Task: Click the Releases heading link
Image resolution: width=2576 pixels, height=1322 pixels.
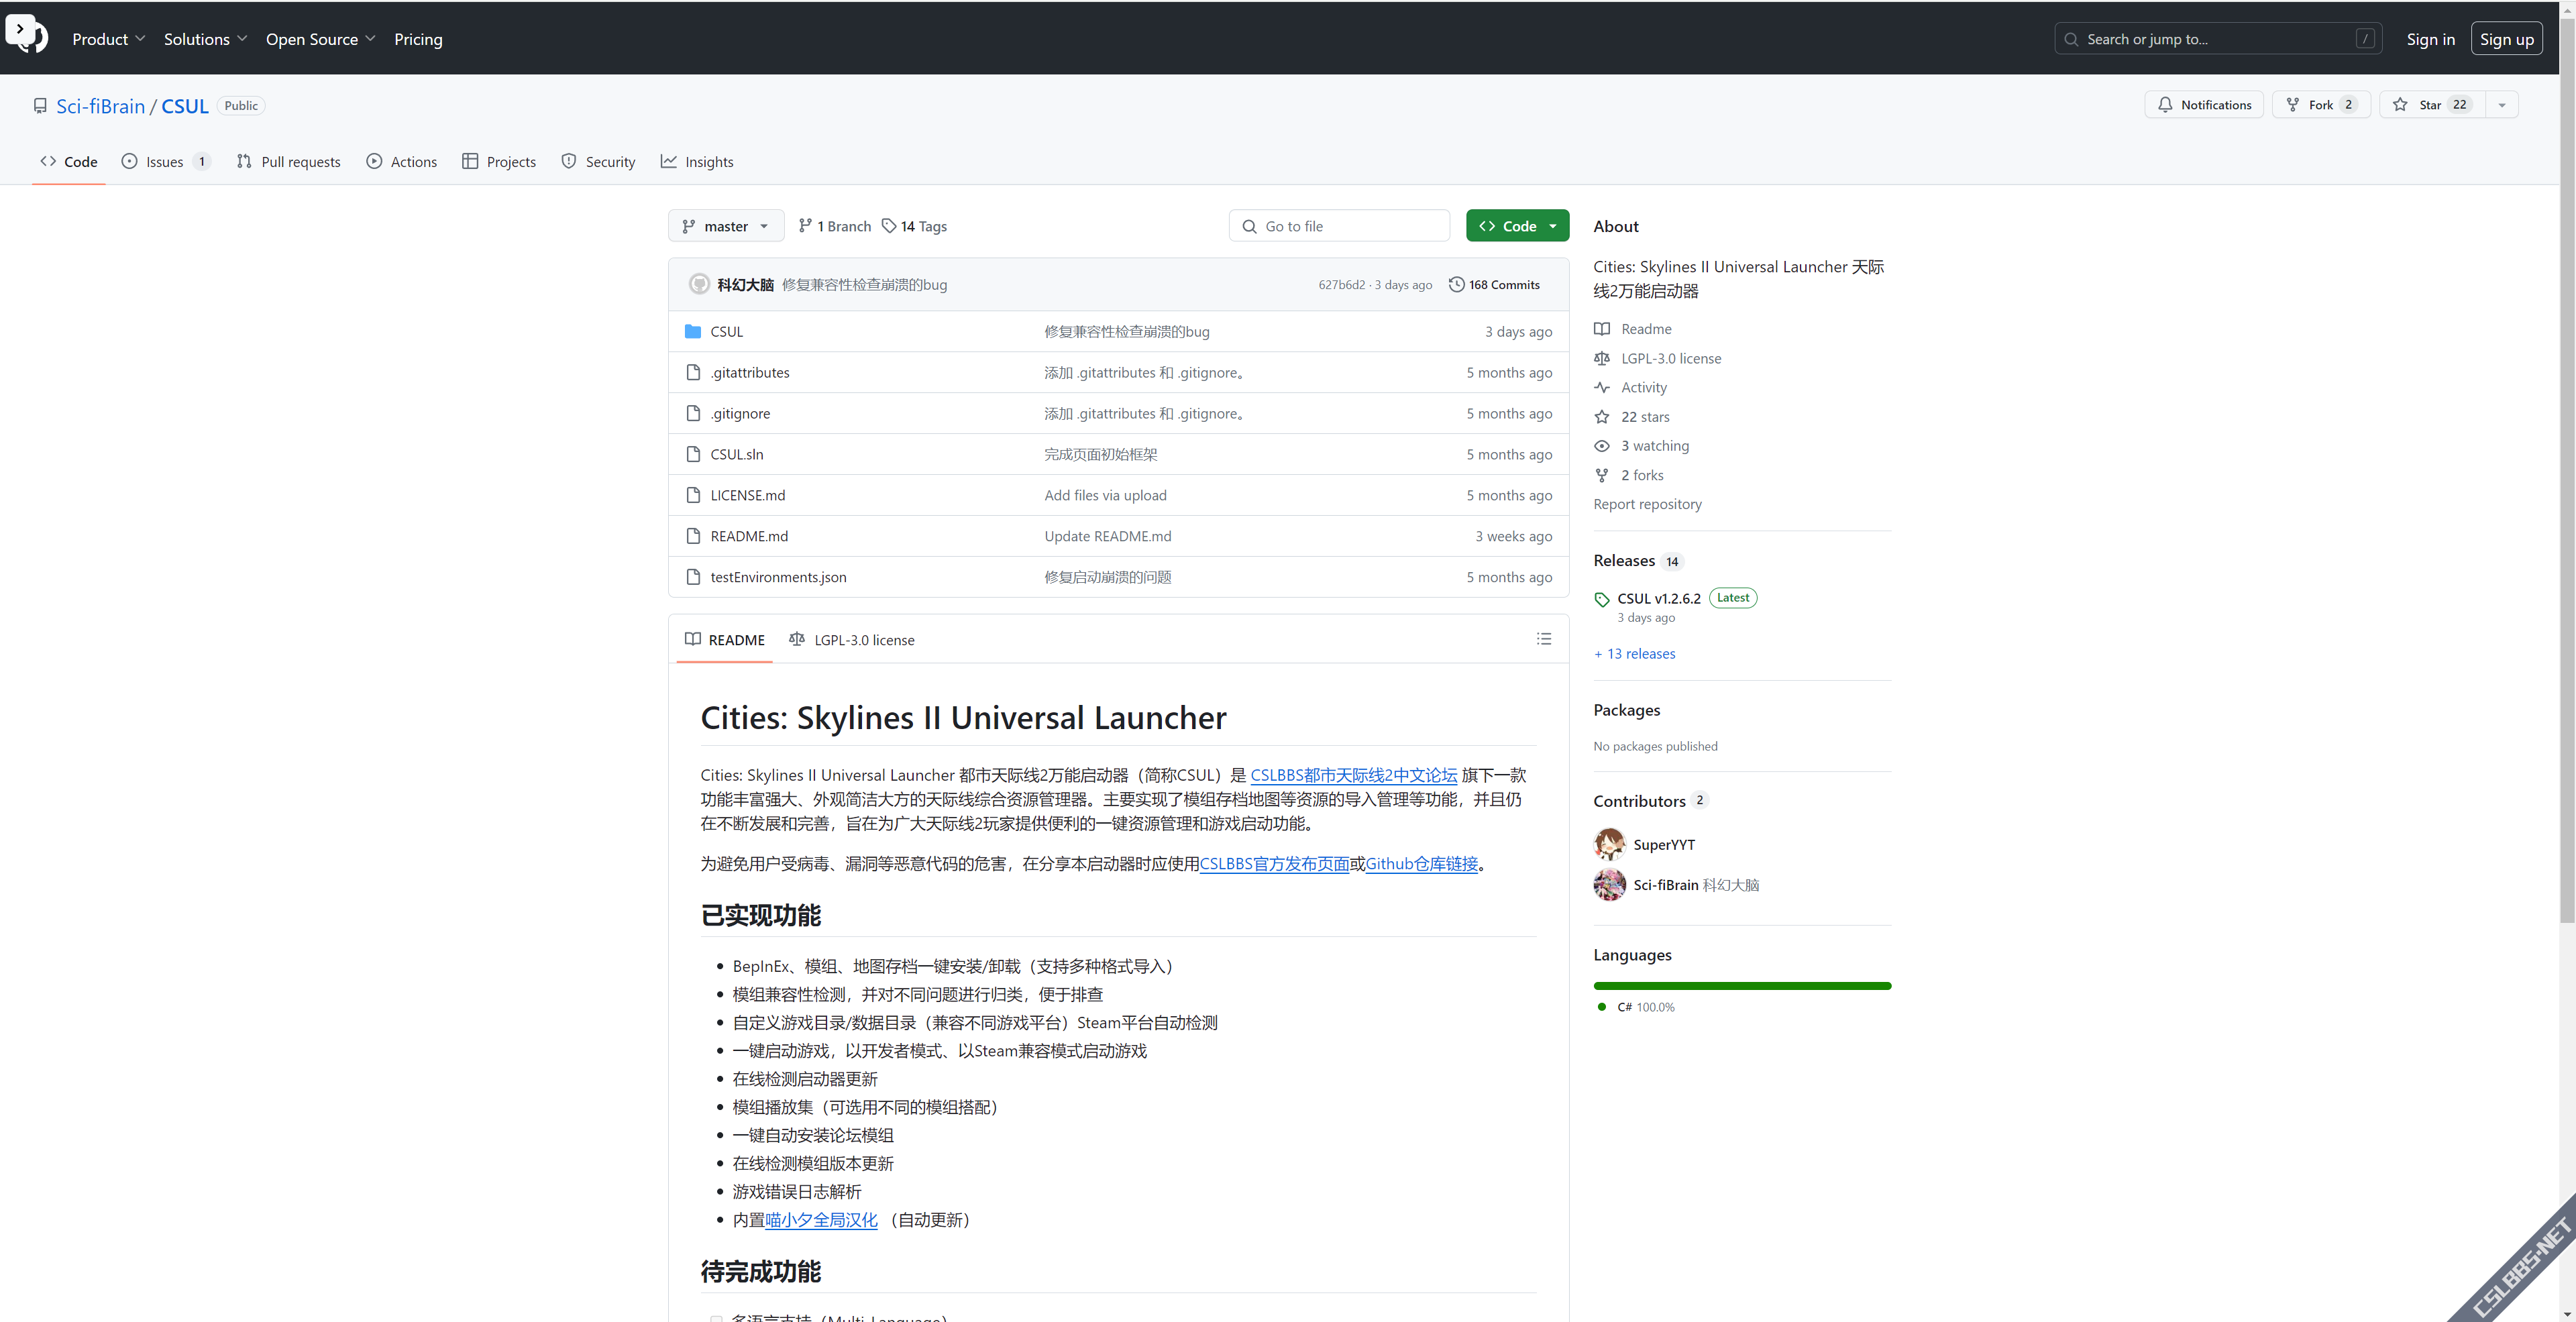Action: click(x=1624, y=561)
